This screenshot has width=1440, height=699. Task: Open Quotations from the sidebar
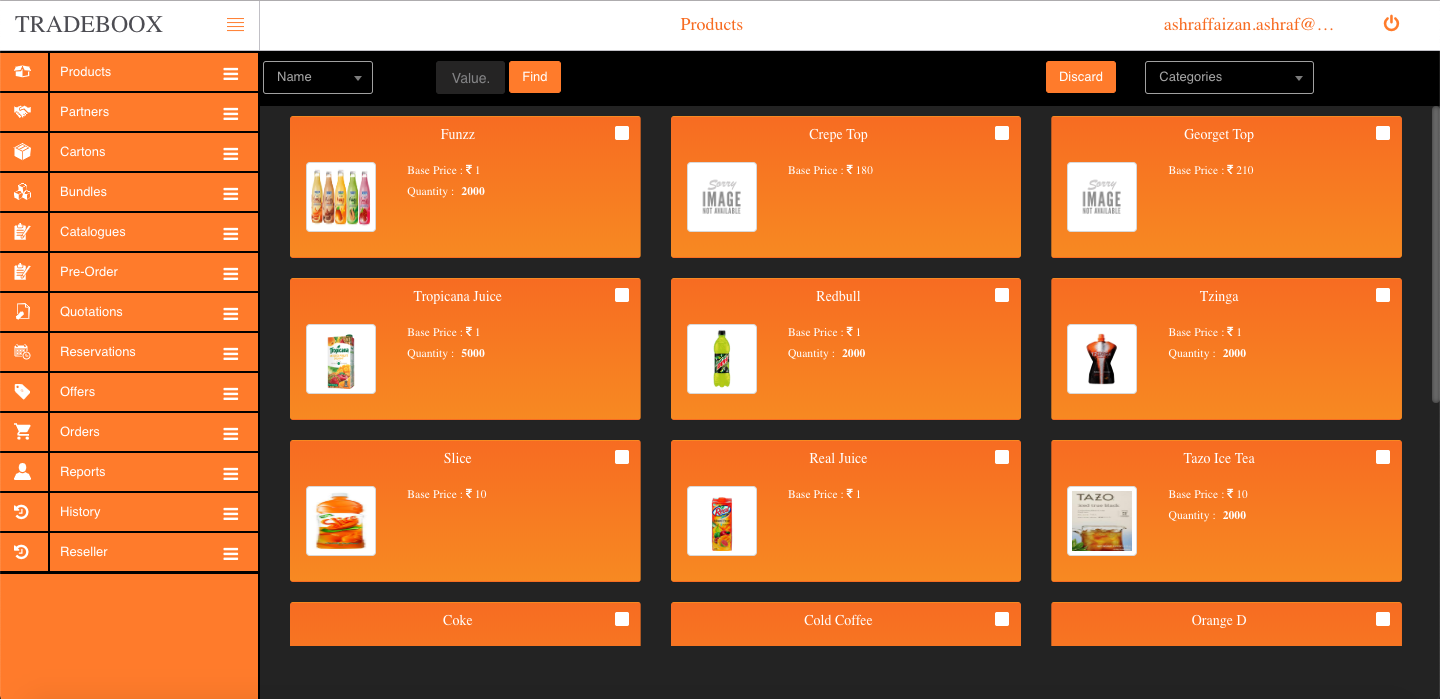[x=91, y=312]
